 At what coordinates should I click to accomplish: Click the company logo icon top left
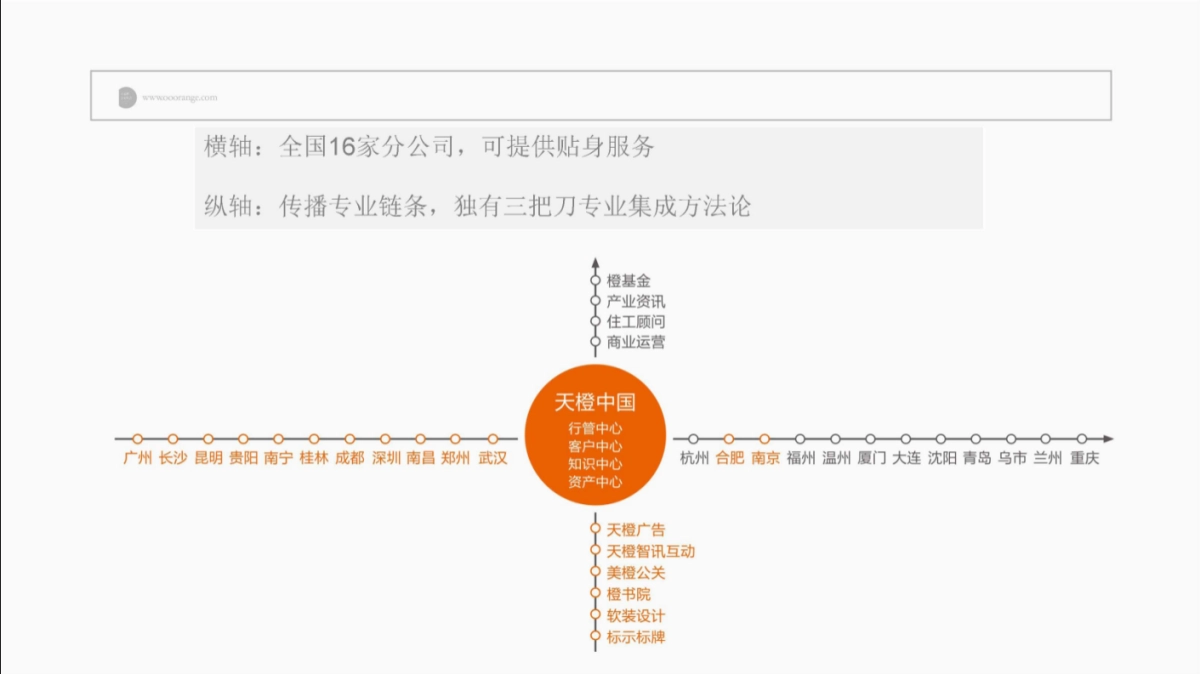[125, 96]
